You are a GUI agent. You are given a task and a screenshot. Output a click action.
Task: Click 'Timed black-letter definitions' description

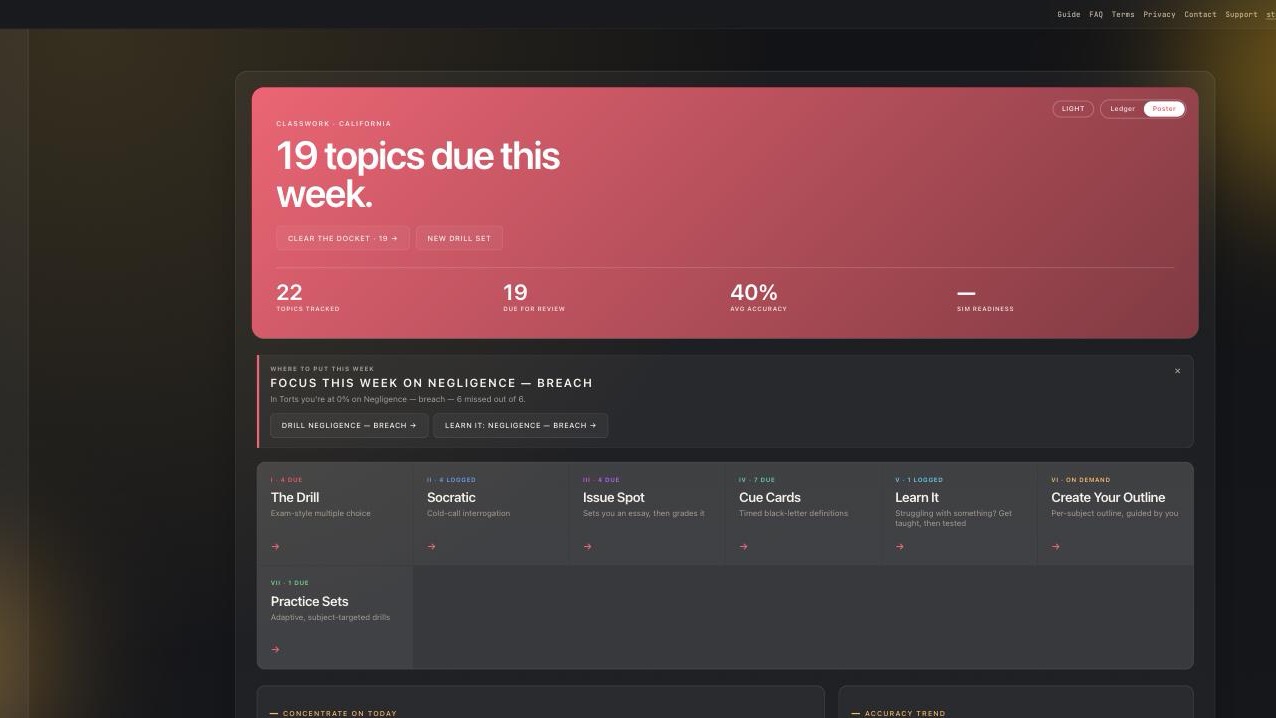793,514
